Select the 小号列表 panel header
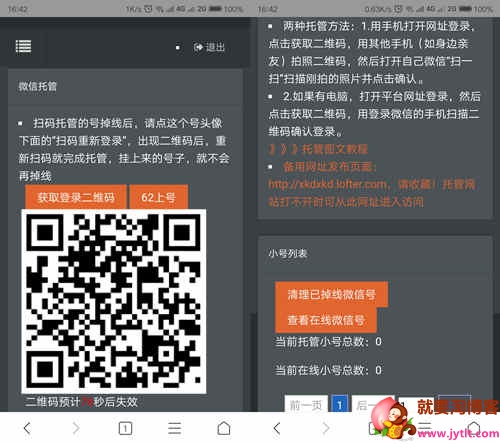The width and height of the screenshot is (500, 444). coord(375,254)
